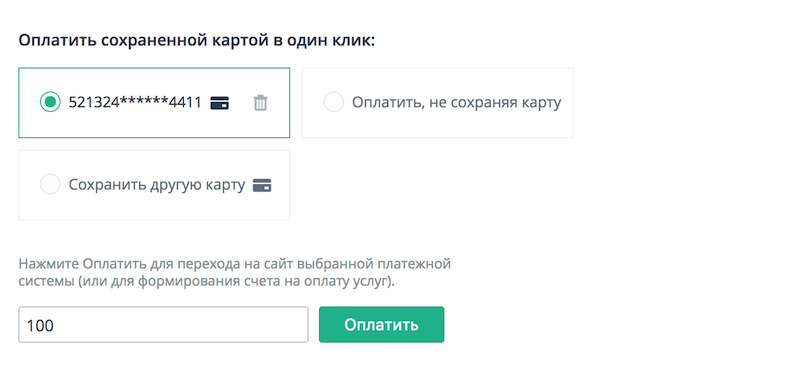The image size is (800, 368).
Task: Click heading Оплатить сохраненной картой в один клик
Action: 197,41
